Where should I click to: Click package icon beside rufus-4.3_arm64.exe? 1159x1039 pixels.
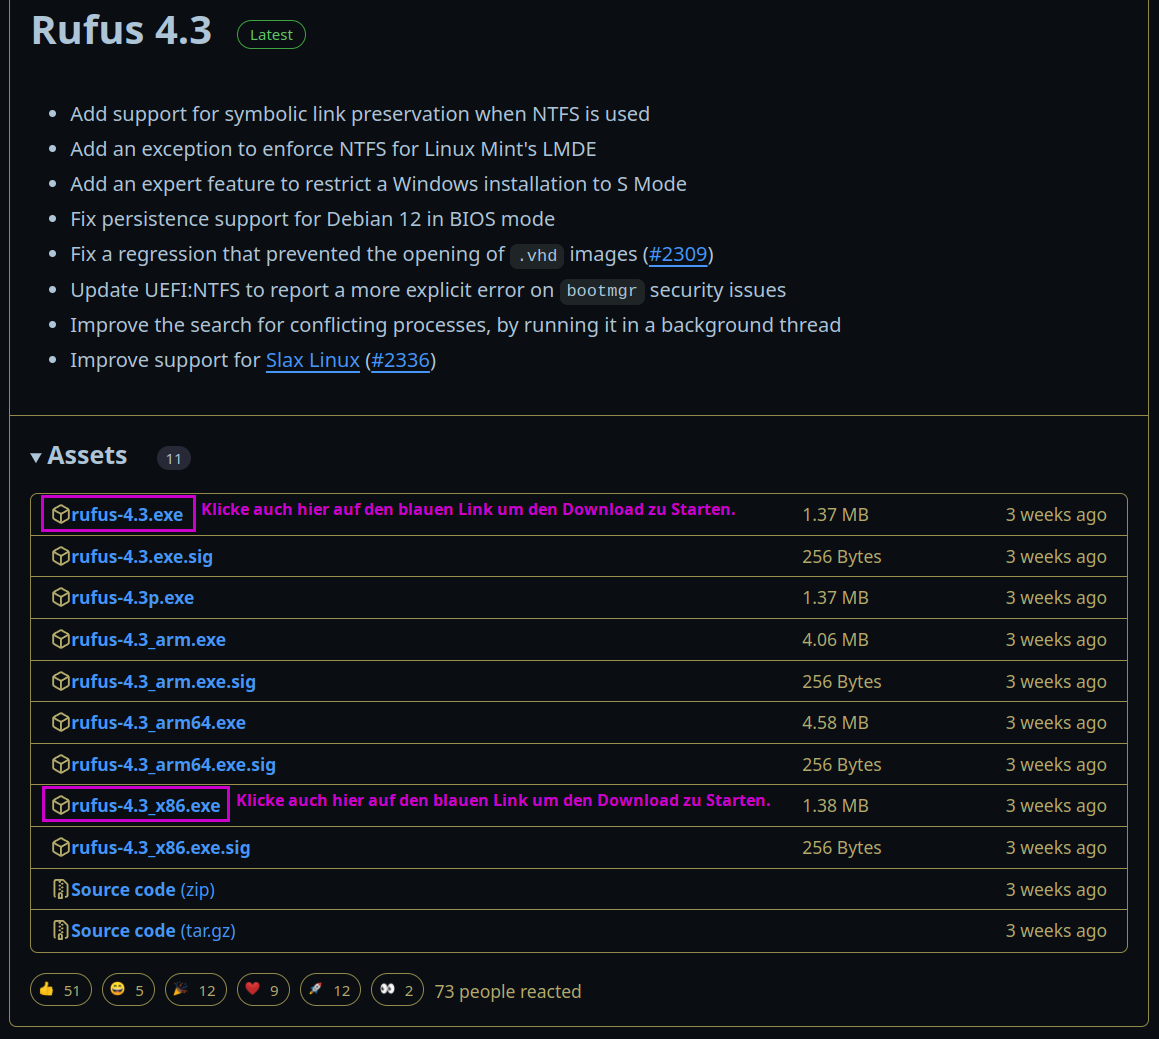coord(61,723)
